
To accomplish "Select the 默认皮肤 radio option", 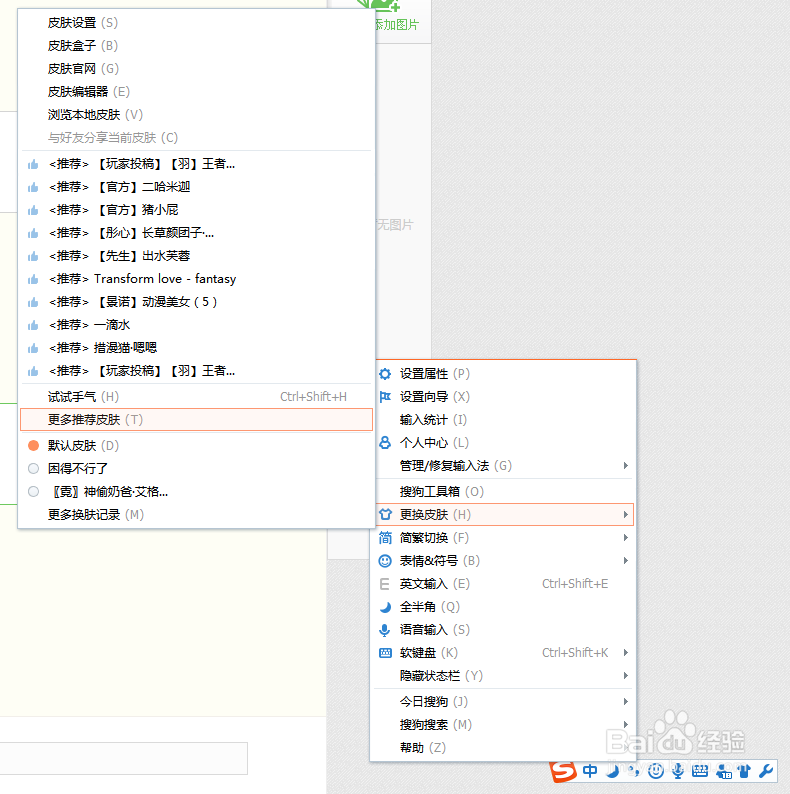I will [x=33, y=446].
